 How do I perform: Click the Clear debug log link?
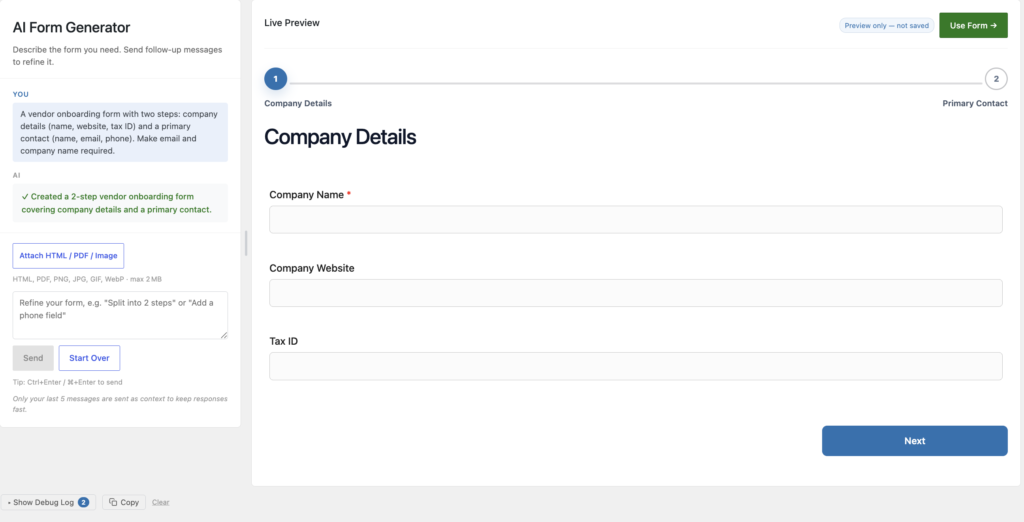click(161, 502)
